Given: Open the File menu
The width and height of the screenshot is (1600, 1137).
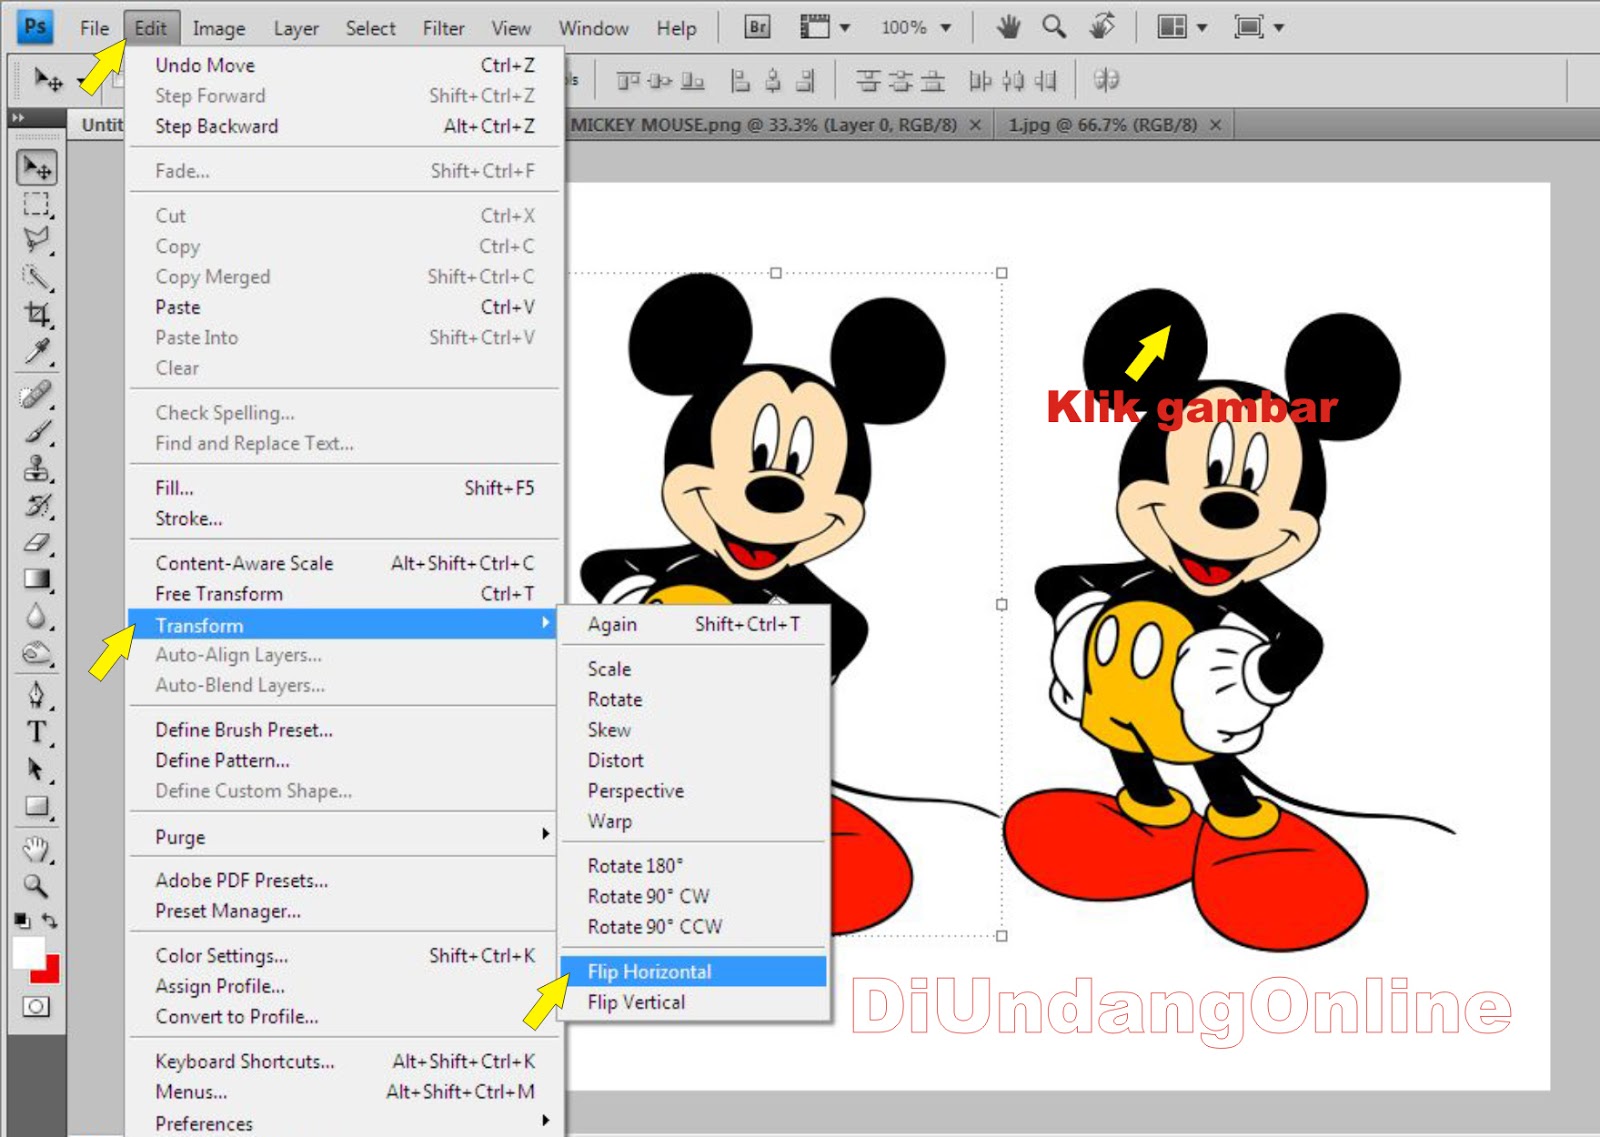Looking at the screenshot, I should (x=94, y=28).
